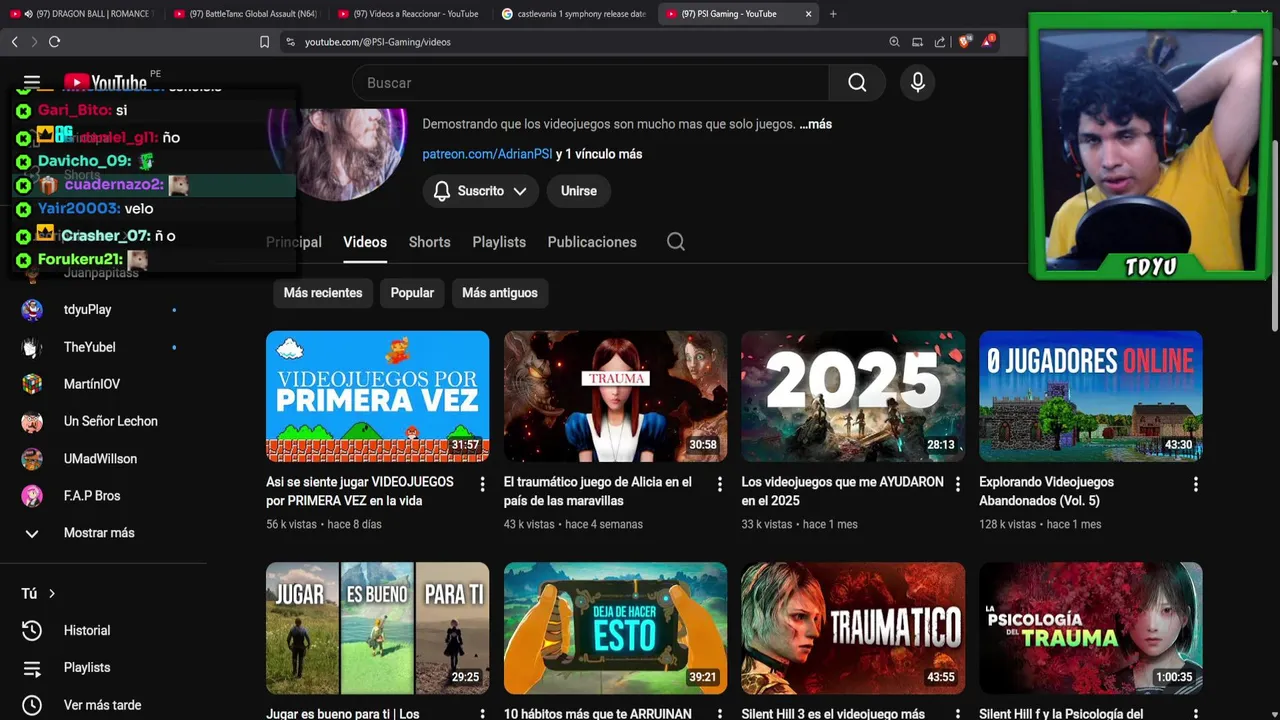Screen dimensions: 1280x720
Task: Close the PSI Gaming browser tab
Action: click(808, 14)
